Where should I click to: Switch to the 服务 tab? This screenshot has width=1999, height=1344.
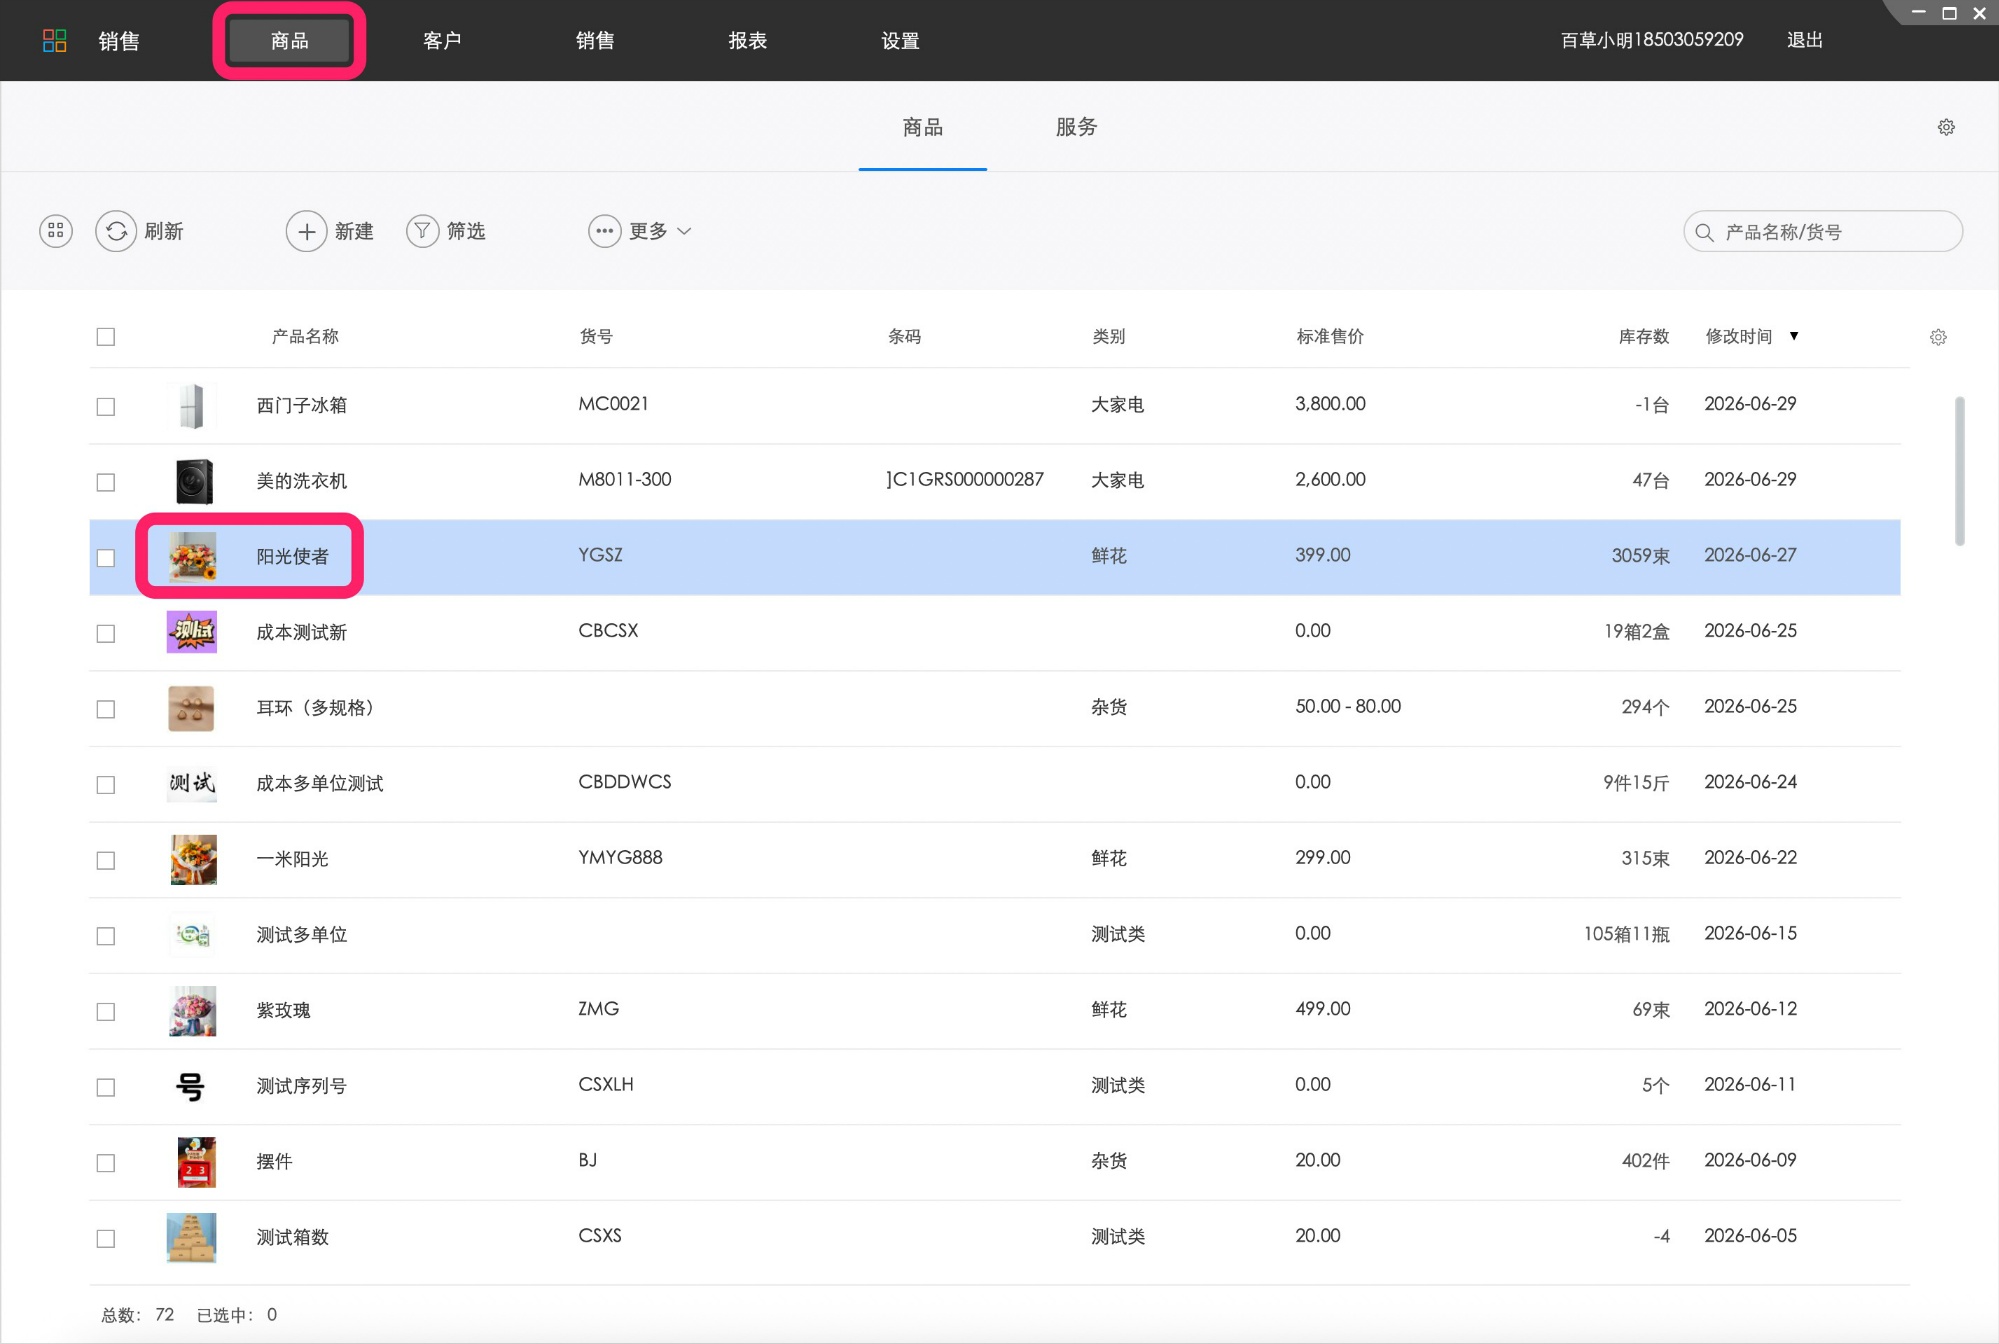click(x=1076, y=127)
